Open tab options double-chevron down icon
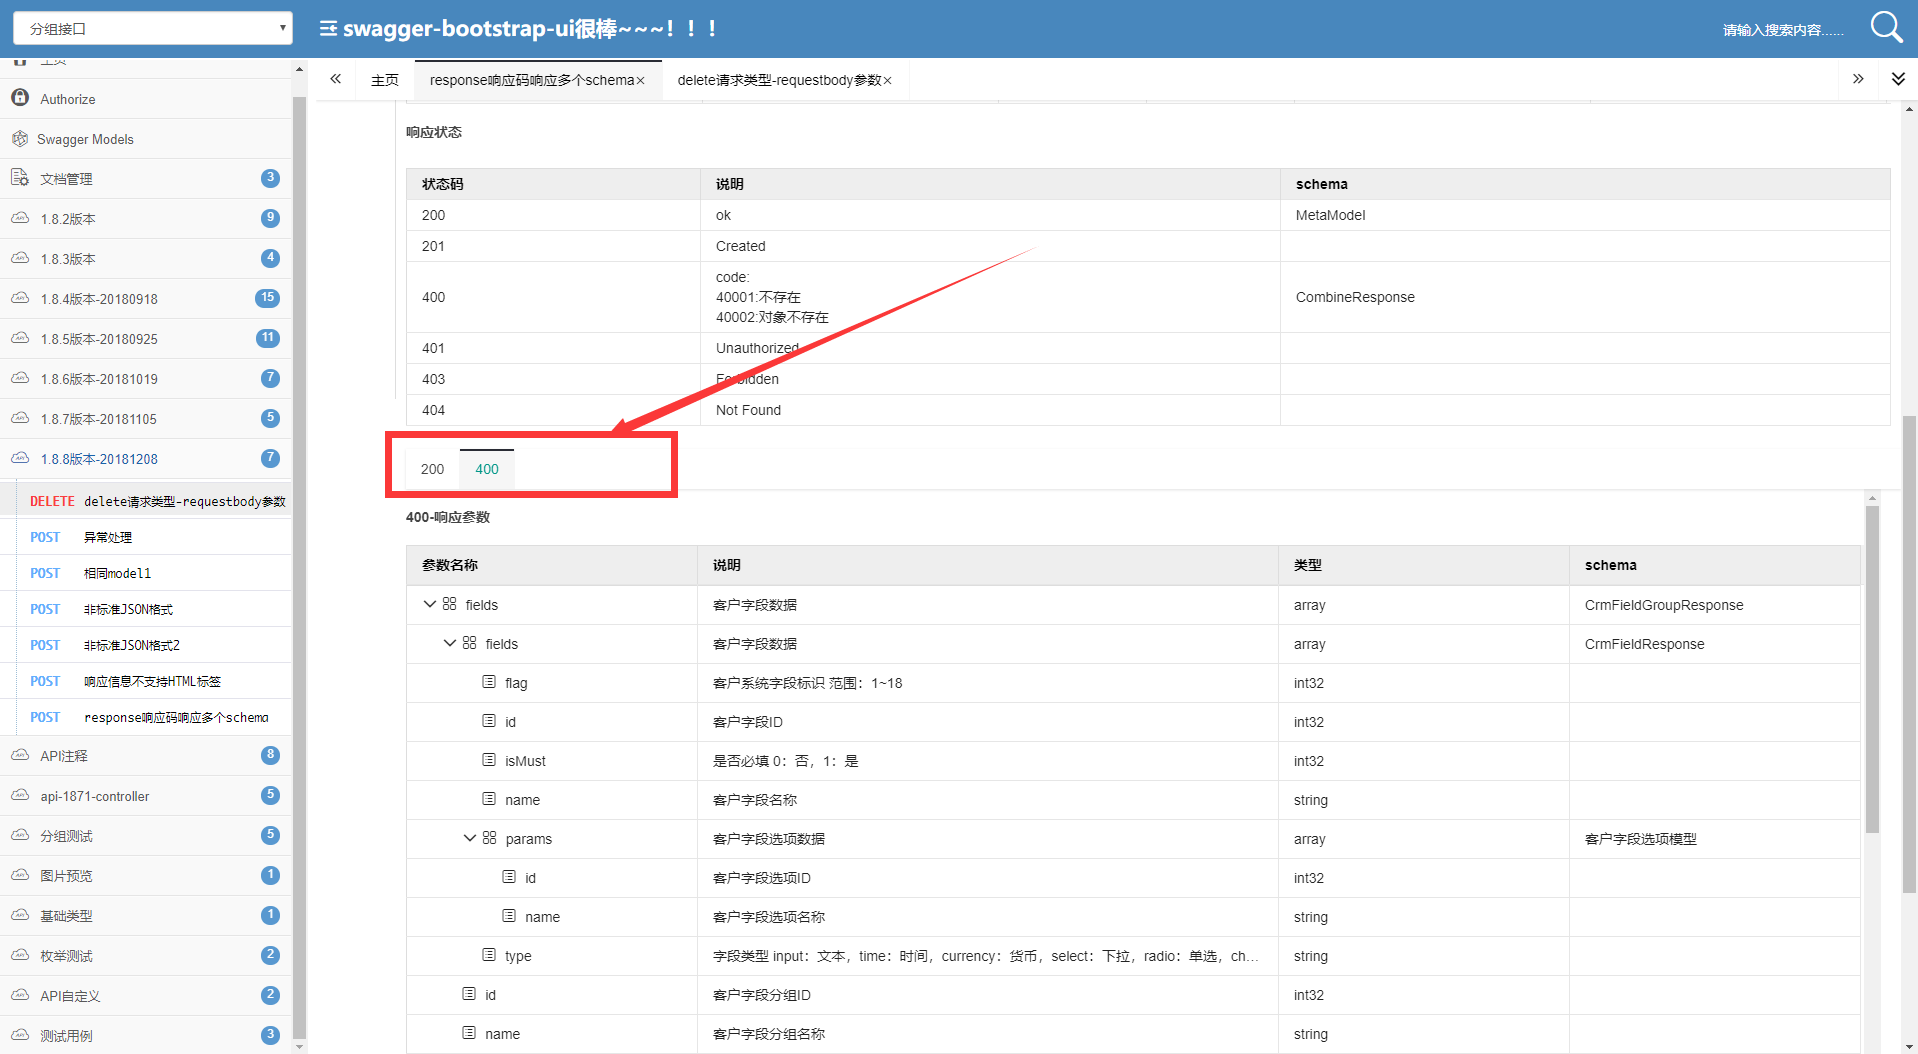The height and width of the screenshot is (1054, 1918). pyautogui.click(x=1898, y=79)
